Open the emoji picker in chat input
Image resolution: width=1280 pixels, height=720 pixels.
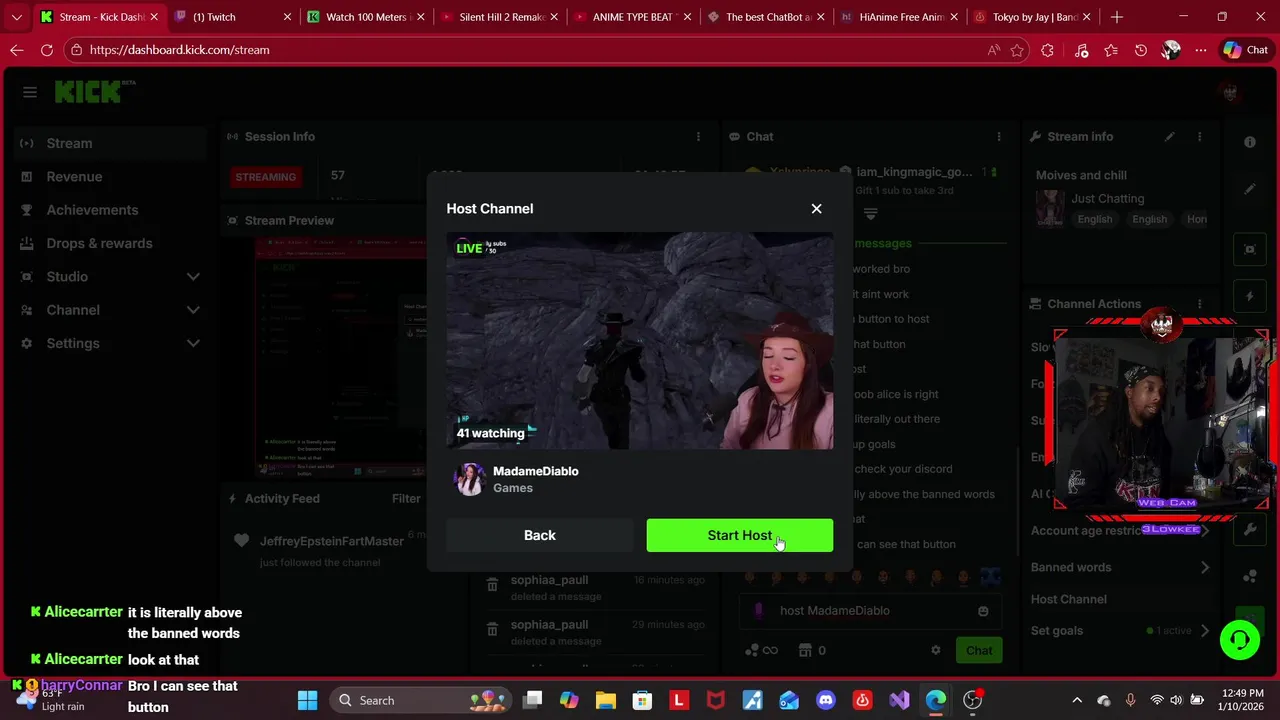click(983, 610)
